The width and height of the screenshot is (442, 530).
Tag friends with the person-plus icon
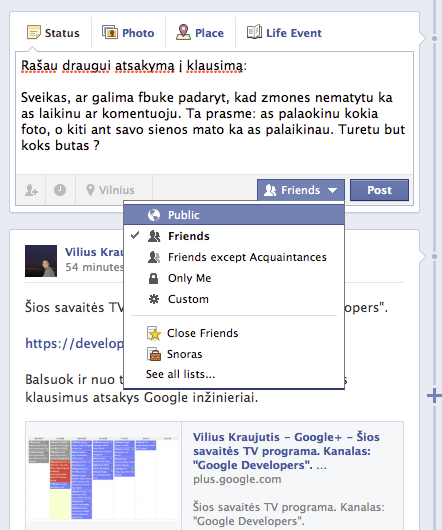tap(31, 190)
